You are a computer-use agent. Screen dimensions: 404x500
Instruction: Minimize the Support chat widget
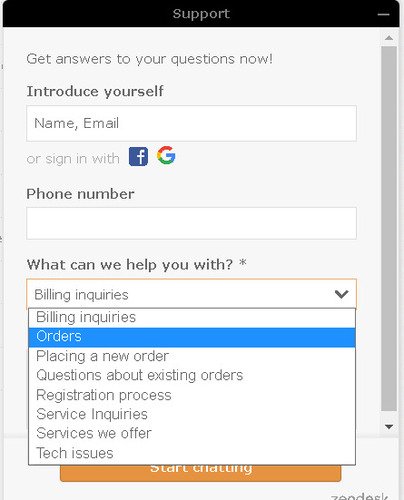[x=384, y=14]
